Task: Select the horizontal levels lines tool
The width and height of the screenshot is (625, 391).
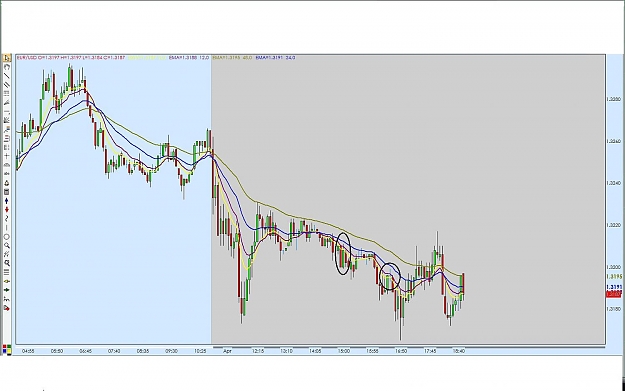Action: (x=7, y=93)
